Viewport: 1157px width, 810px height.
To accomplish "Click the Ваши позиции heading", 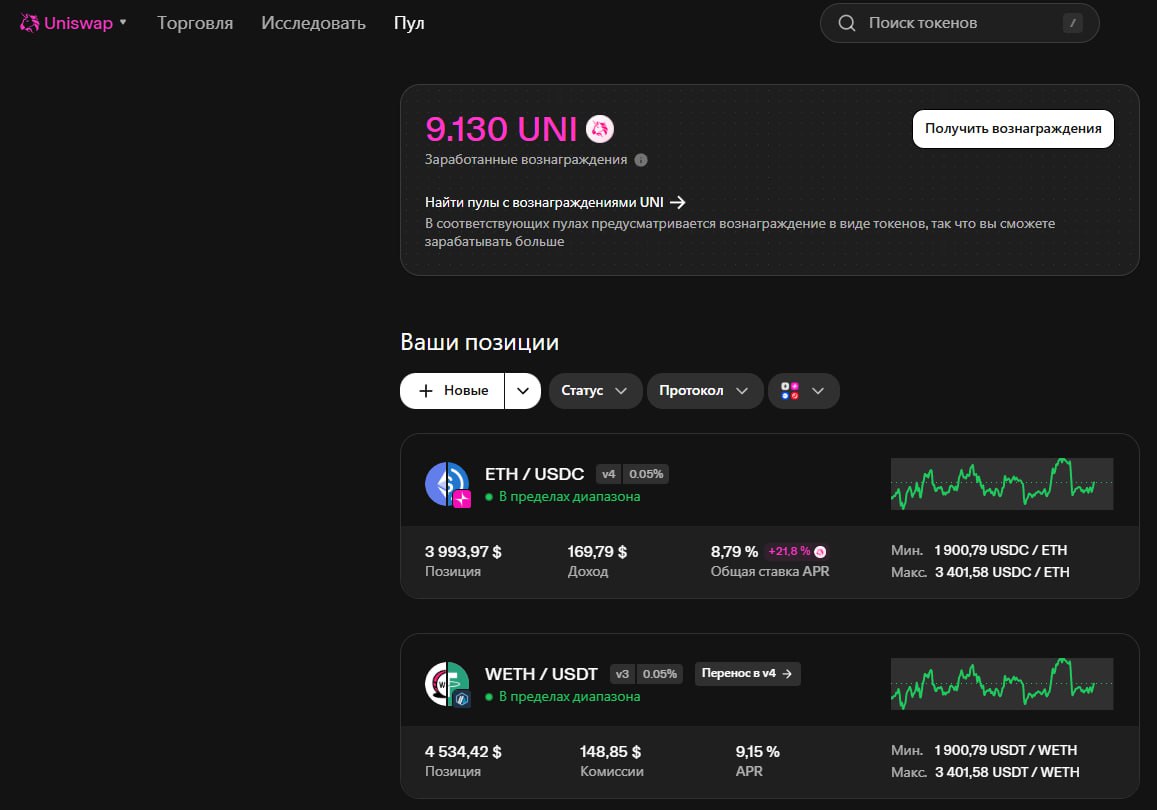I will point(480,342).
